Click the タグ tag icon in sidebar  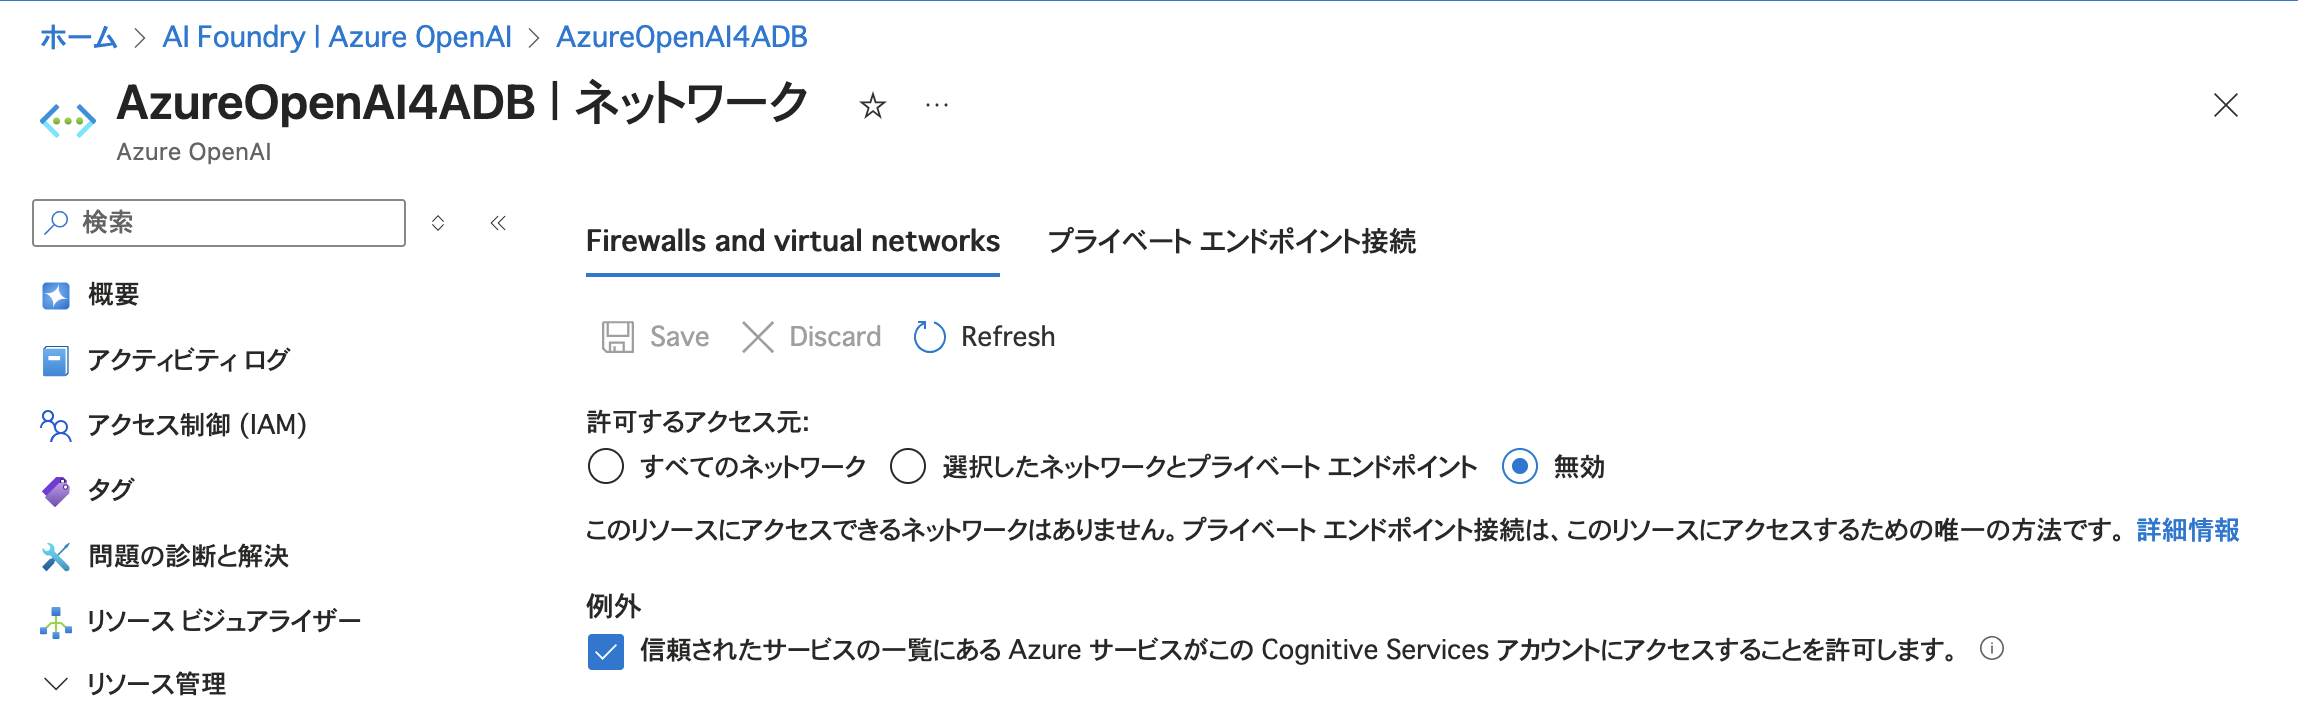pos(55,490)
